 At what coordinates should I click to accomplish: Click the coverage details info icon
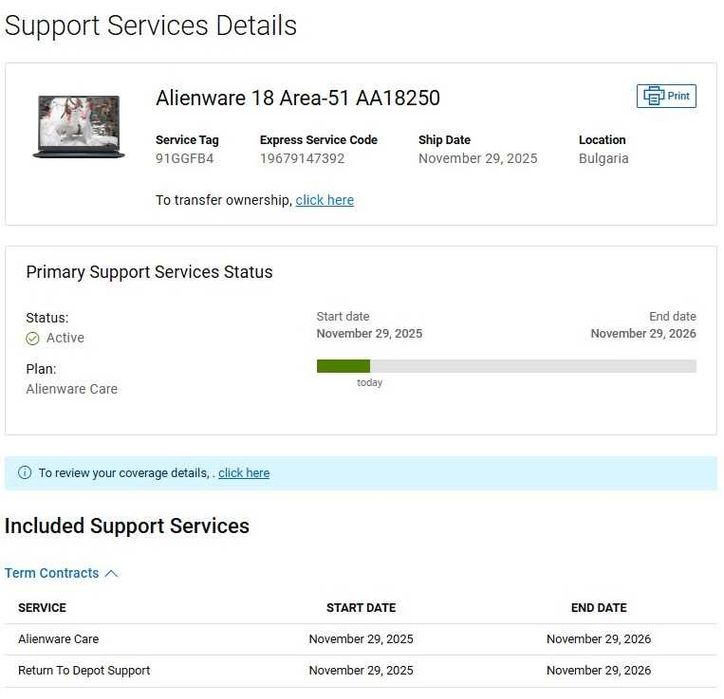[x=25, y=473]
